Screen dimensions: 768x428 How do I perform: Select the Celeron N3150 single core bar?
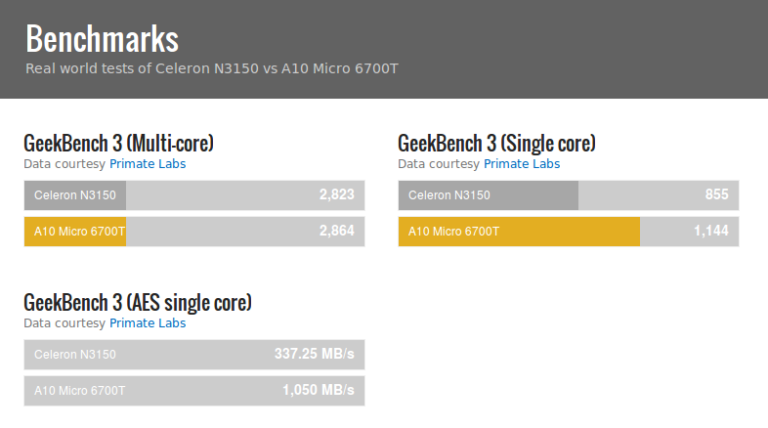tap(568, 195)
